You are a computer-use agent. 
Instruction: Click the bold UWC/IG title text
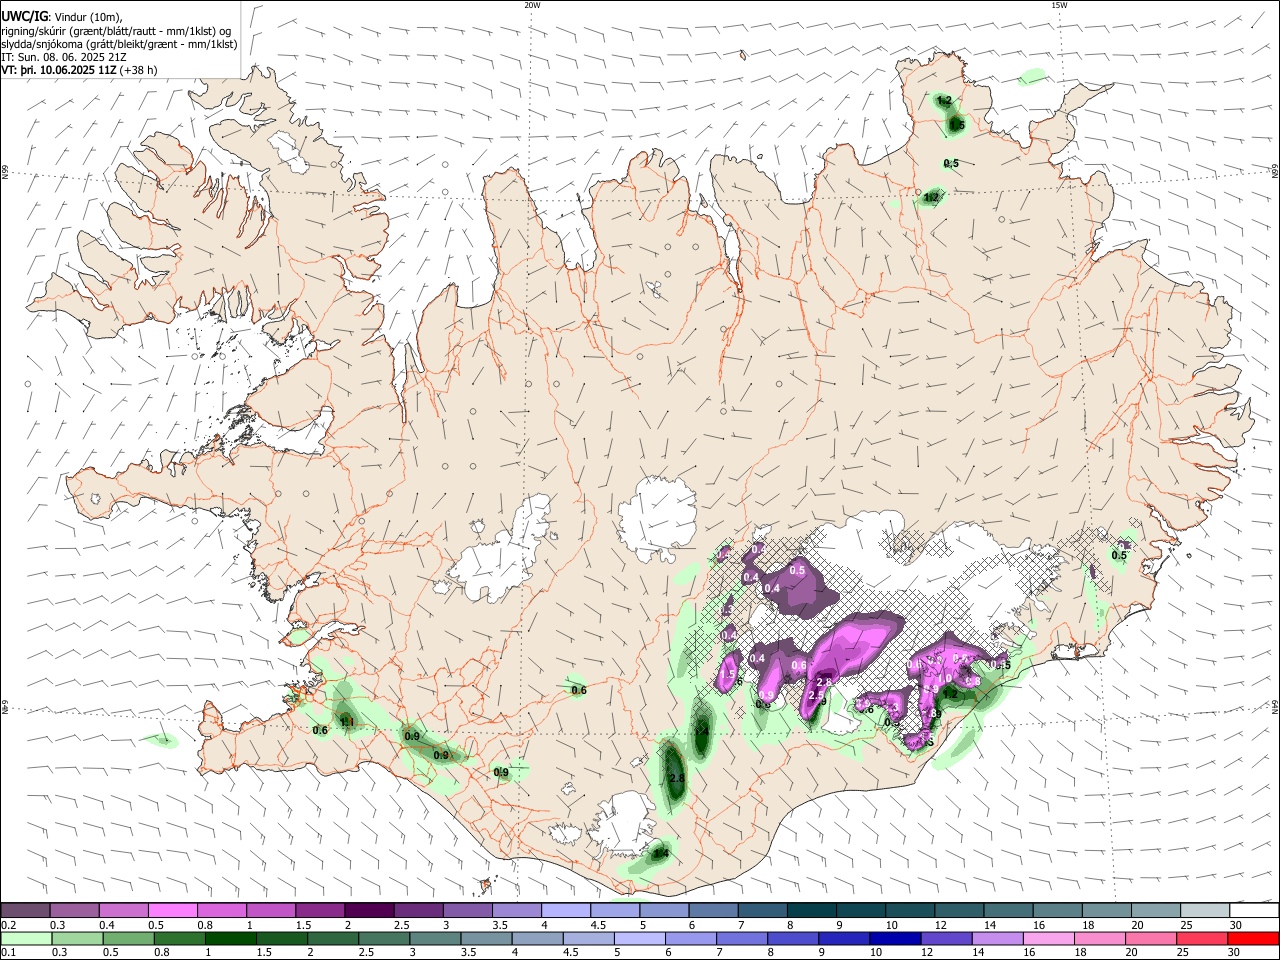(x=24, y=17)
